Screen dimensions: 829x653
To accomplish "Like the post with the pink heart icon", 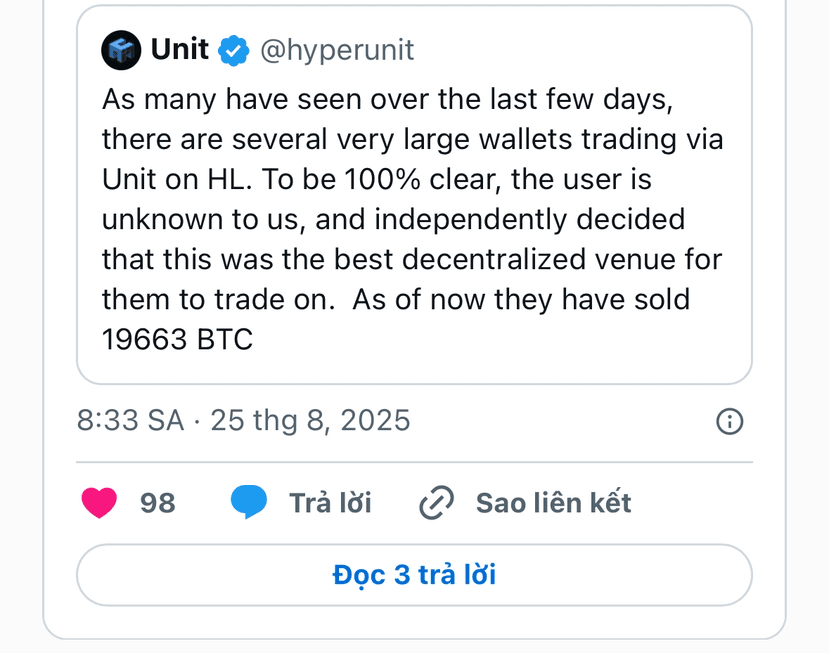I will point(99,502).
